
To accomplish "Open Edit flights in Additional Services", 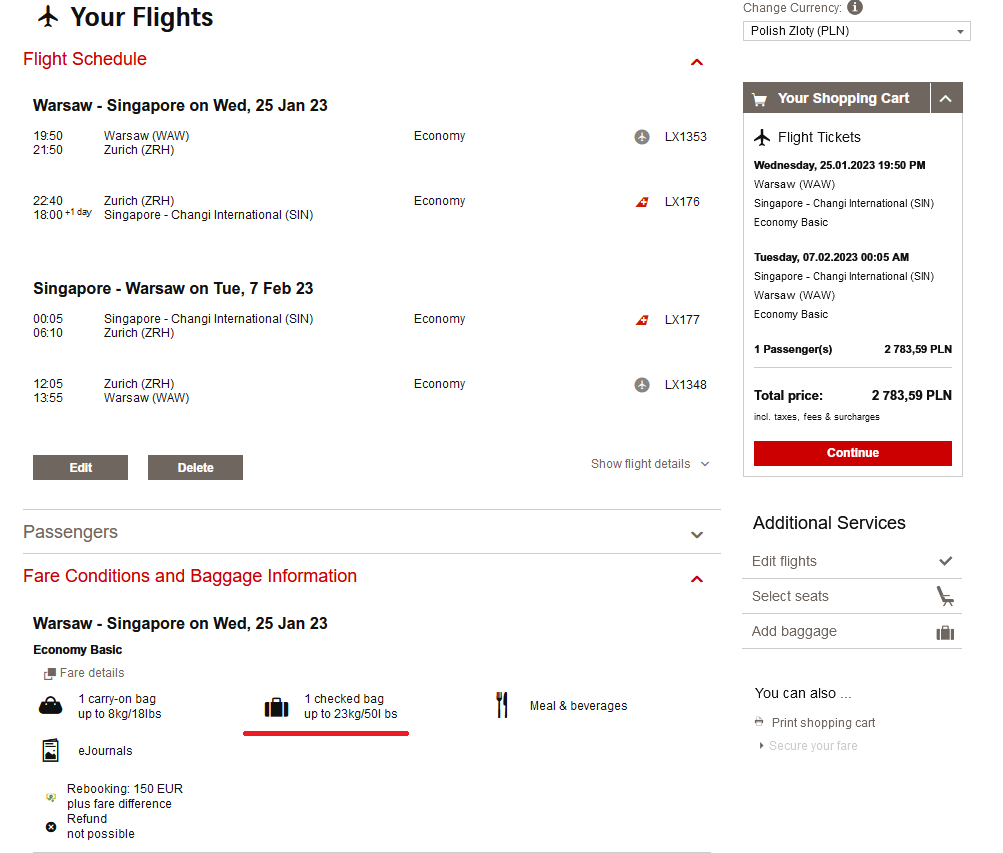I will pyautogui.click(x=852, y=561).
